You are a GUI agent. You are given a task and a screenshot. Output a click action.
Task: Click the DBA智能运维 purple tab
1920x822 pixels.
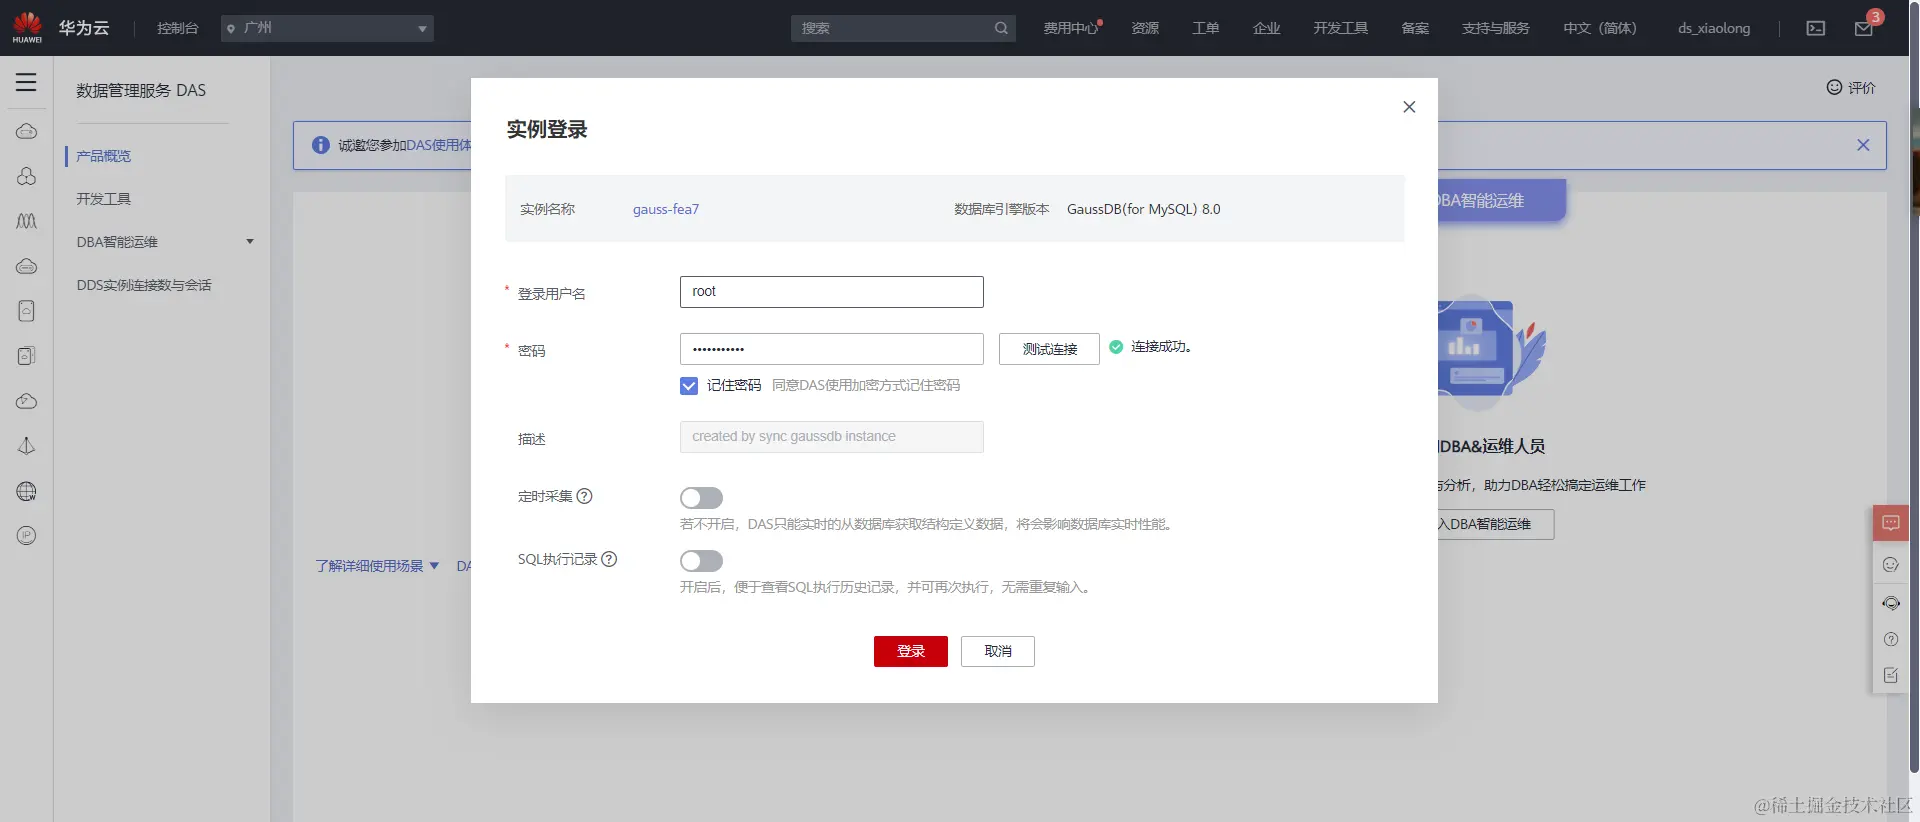coord(1500,200)
